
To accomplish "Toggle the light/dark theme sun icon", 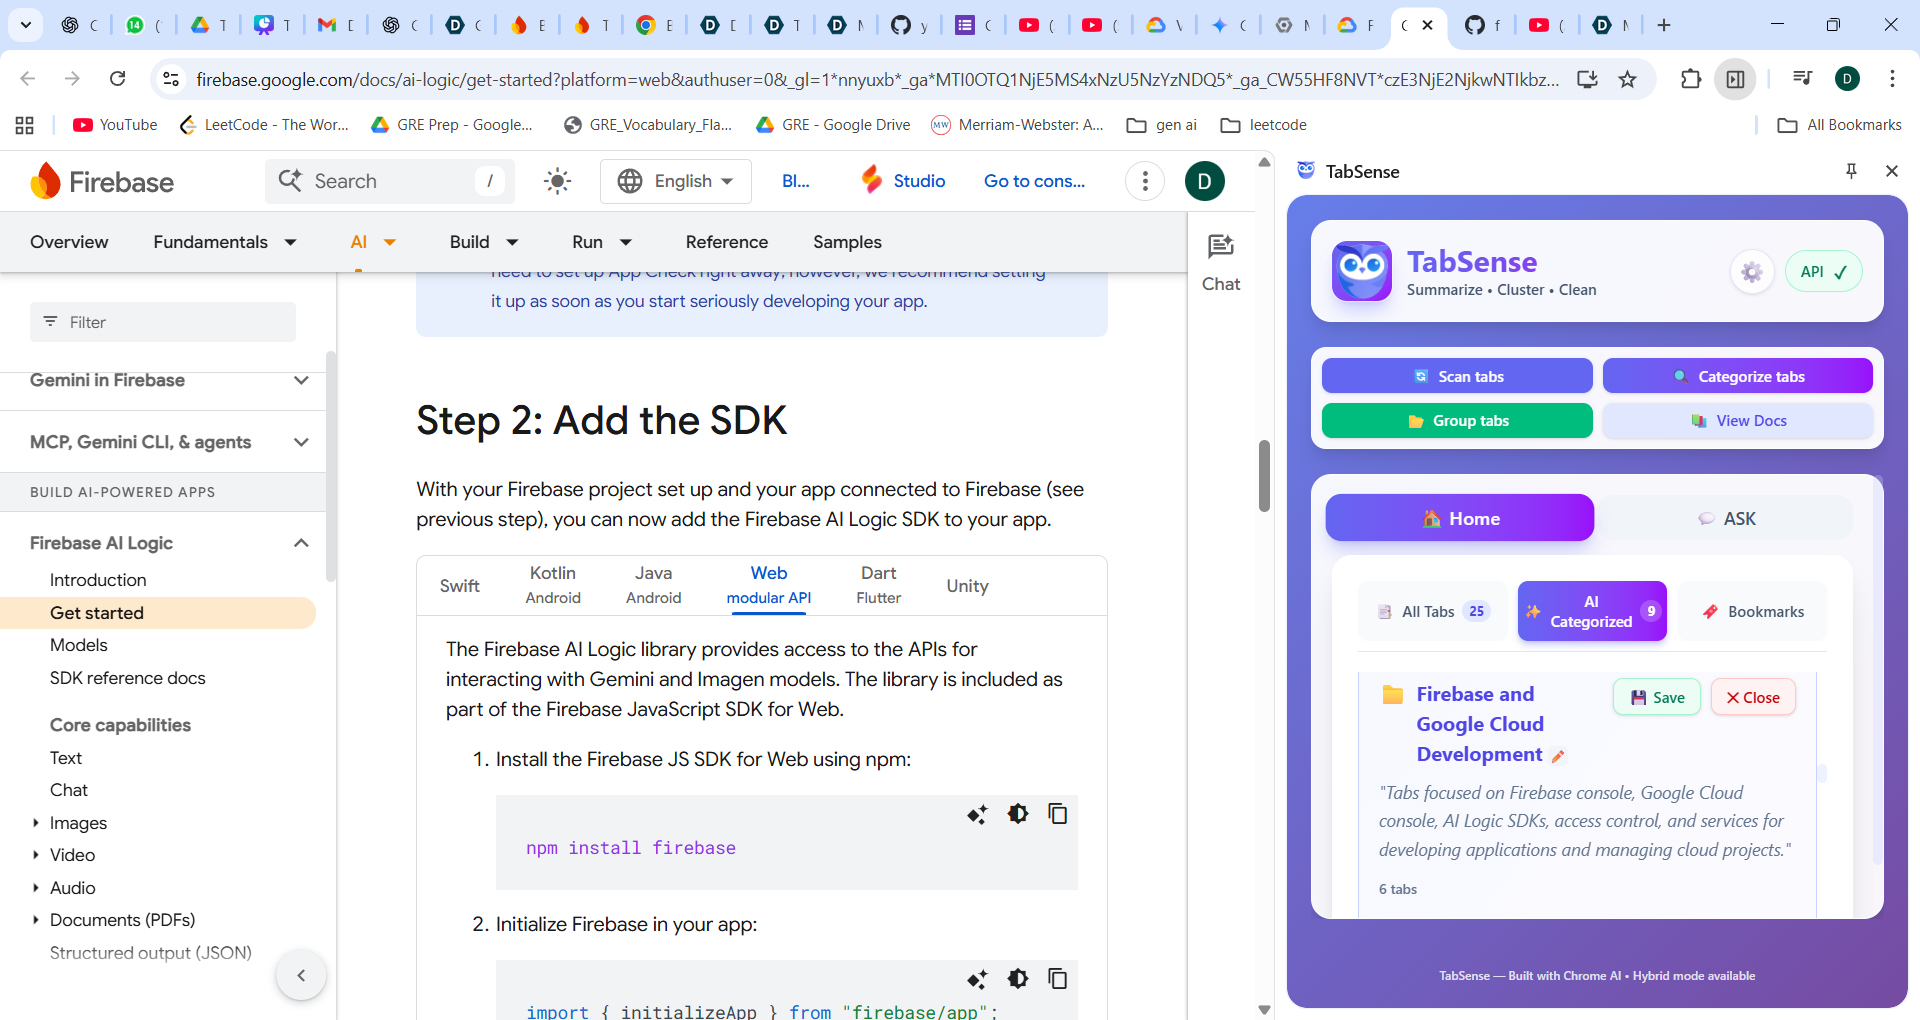I will tap(557, 181).
